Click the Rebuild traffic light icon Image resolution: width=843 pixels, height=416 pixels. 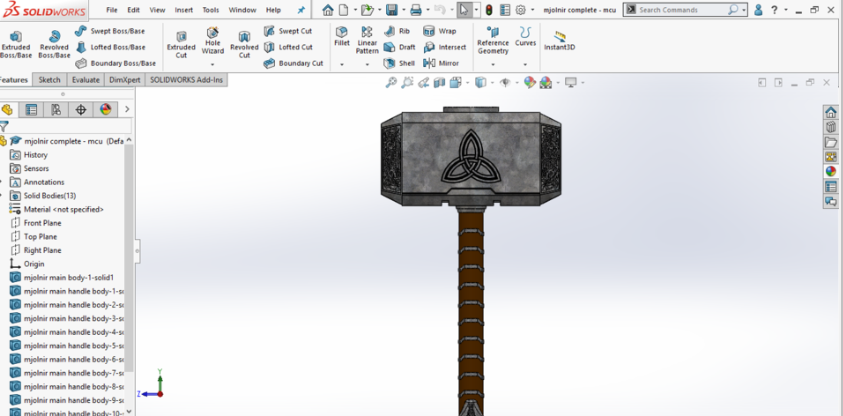pyautogui.click(x=489, y=10)
